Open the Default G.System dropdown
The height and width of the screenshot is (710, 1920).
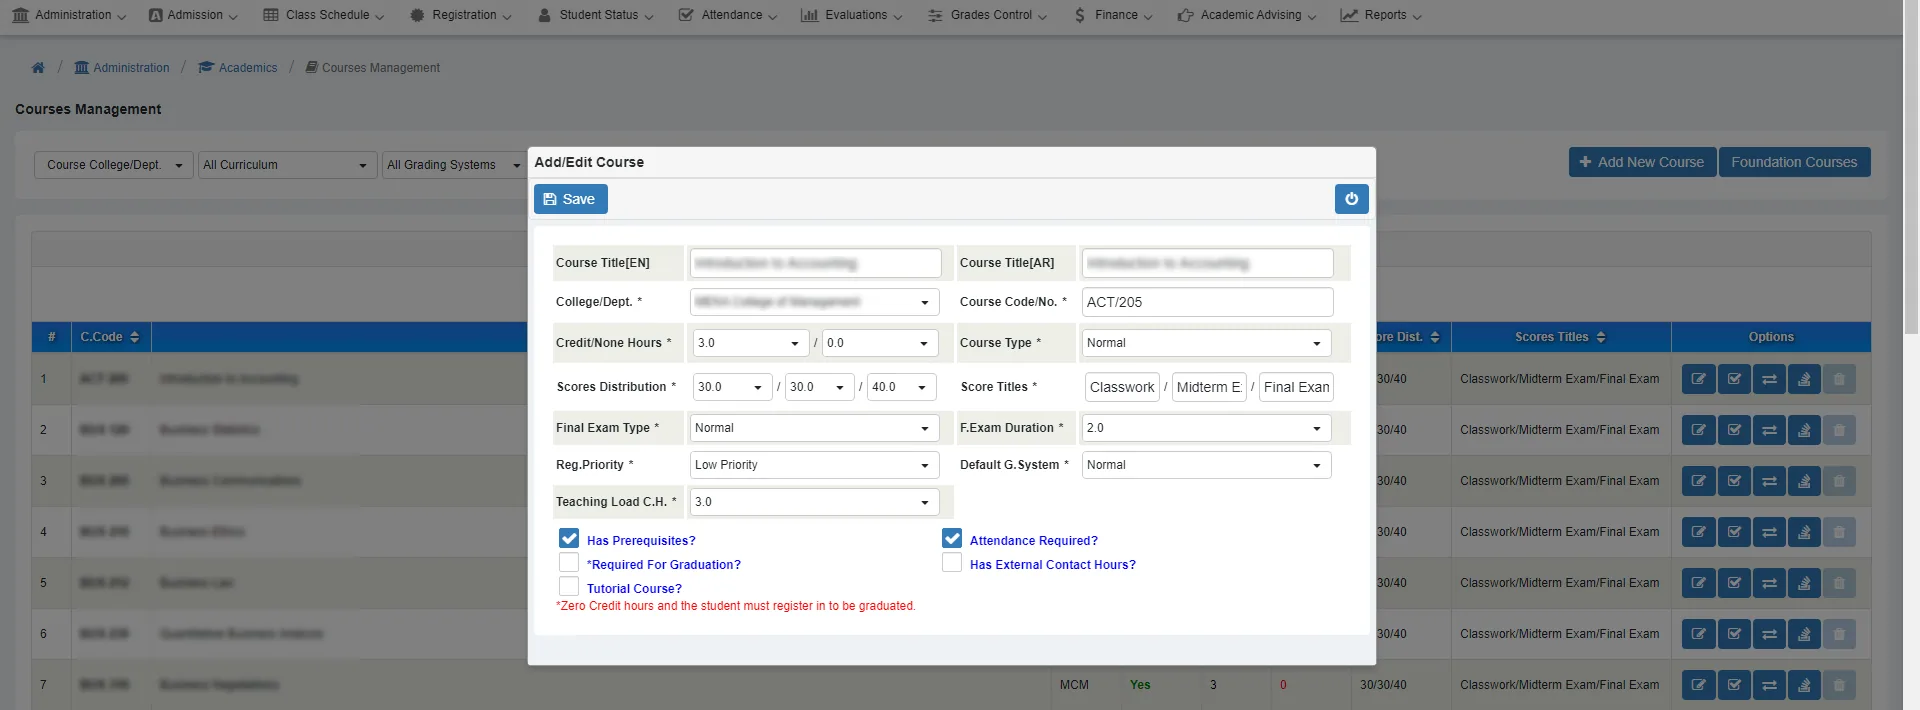pyautogui.click(x=1207, y=465)
